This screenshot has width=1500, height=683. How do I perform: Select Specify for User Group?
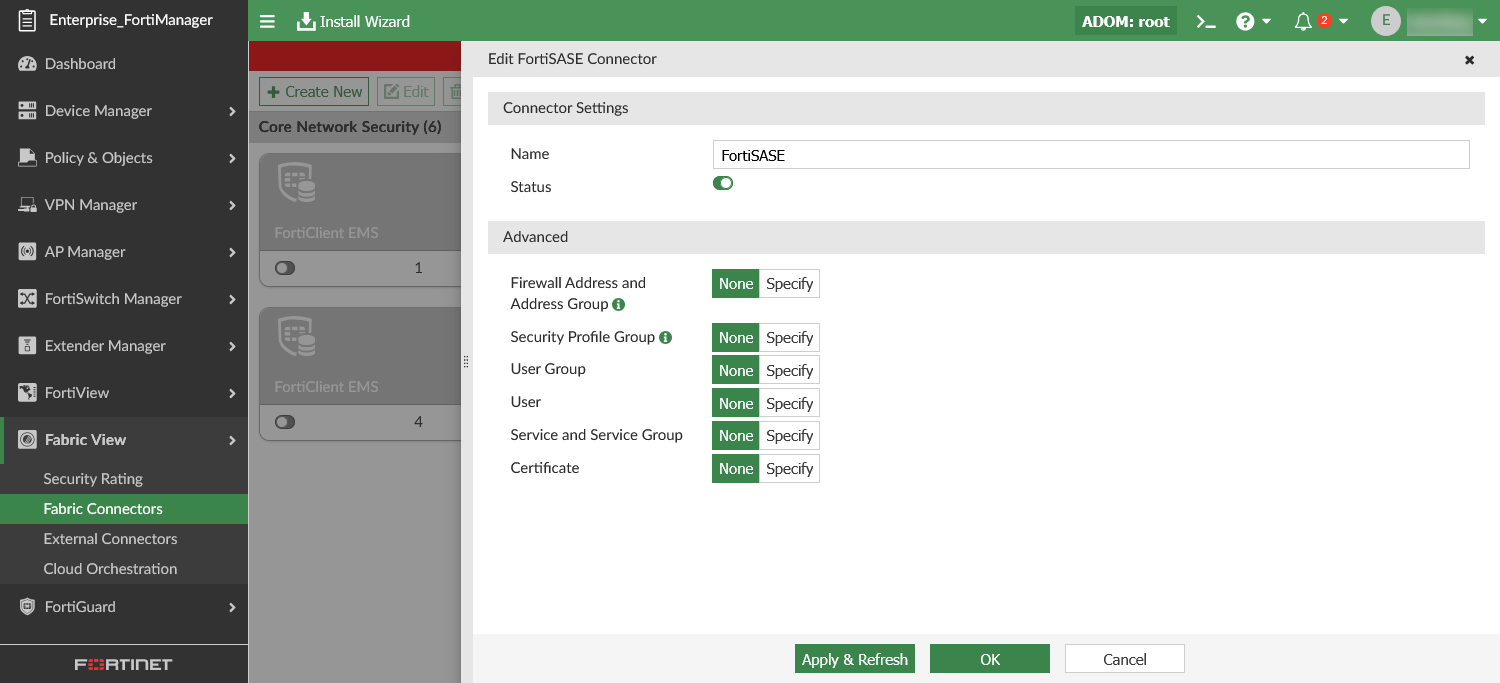pyautogui.click(x=789, y=370)
